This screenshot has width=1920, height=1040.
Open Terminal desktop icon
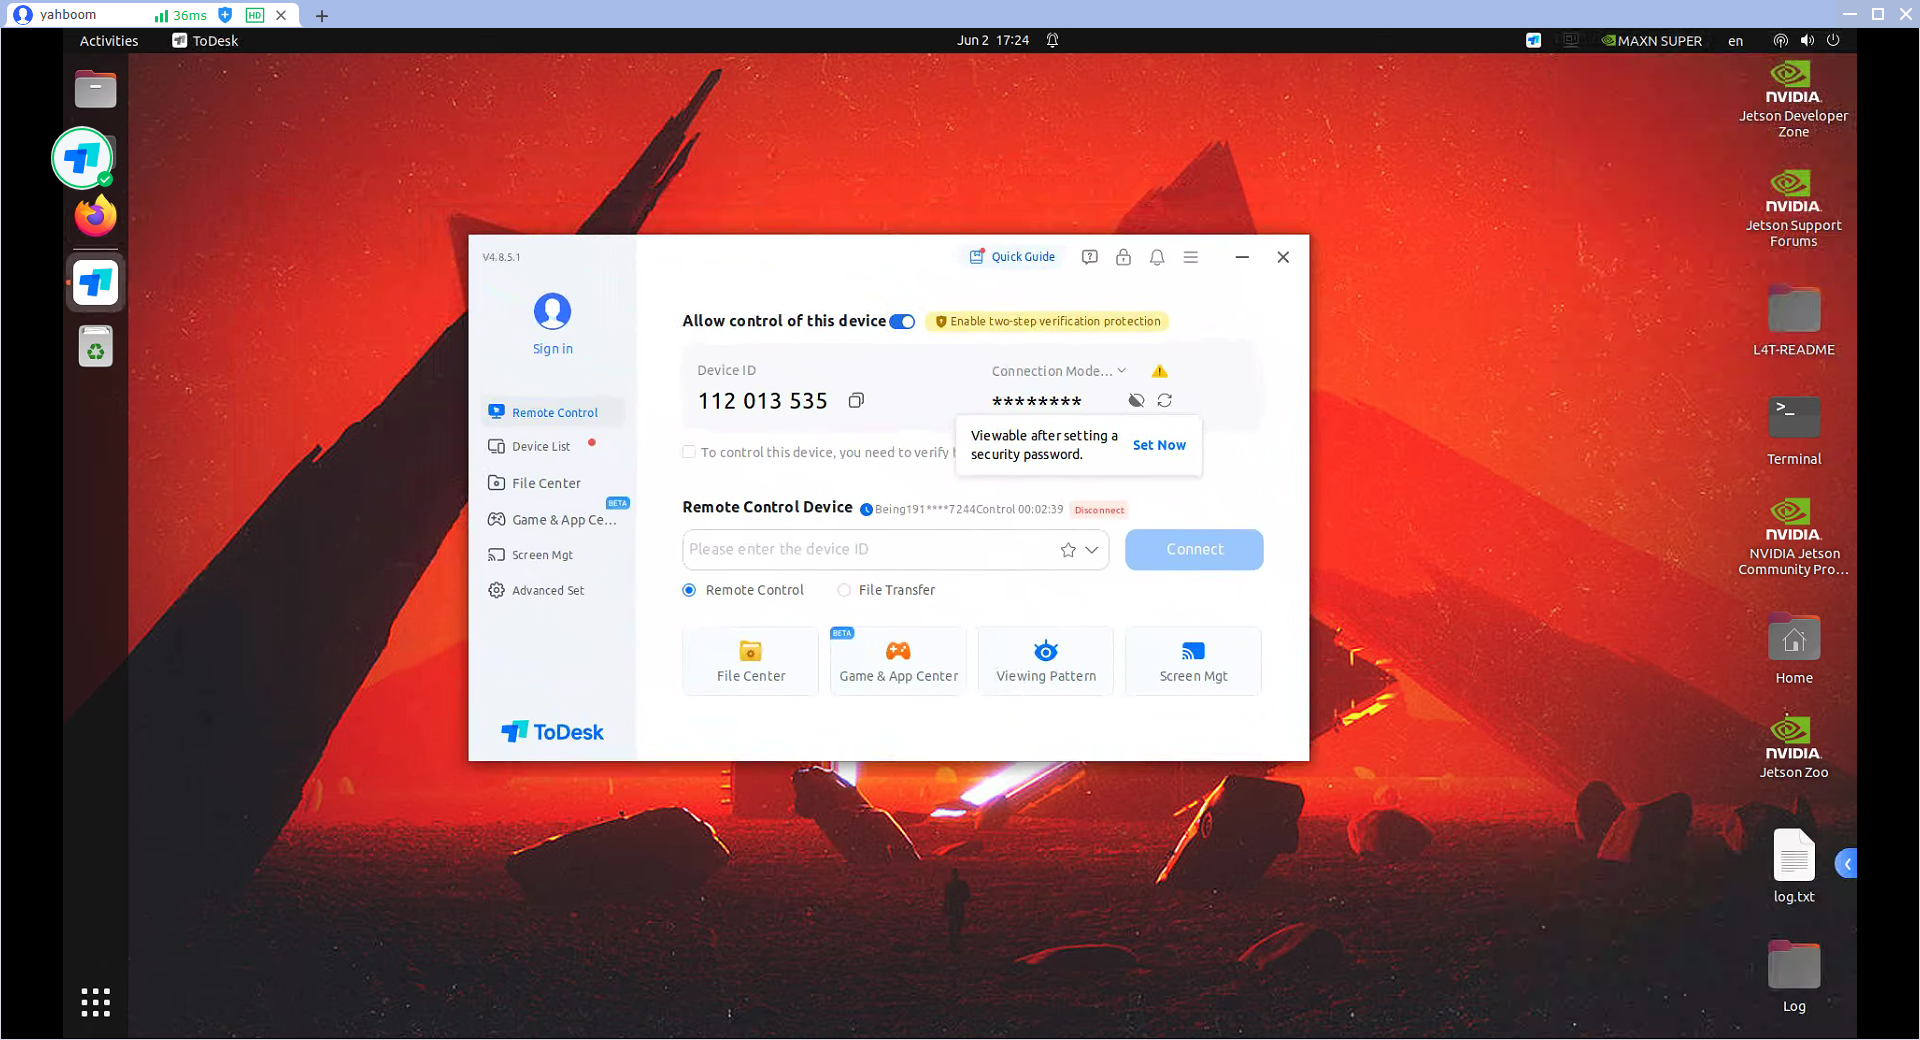coord(1794,430)
